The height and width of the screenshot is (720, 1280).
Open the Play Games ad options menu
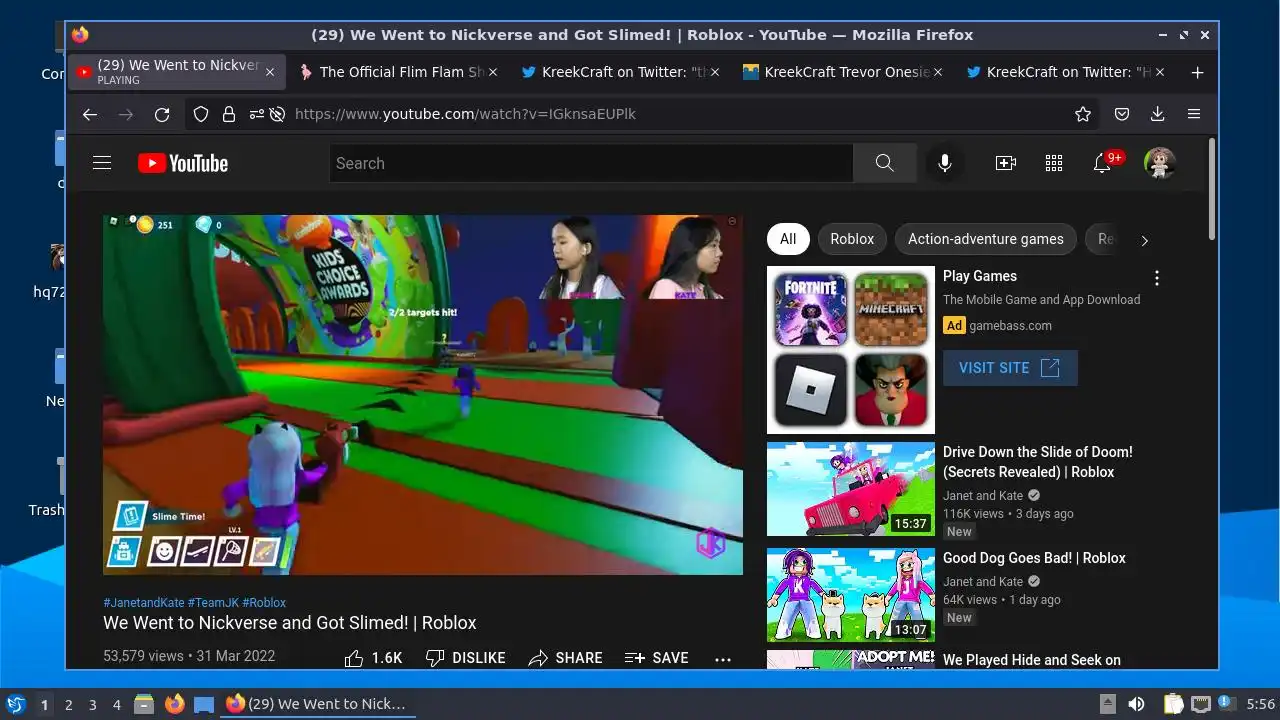pyautogui.click(x=1157, y=278)
